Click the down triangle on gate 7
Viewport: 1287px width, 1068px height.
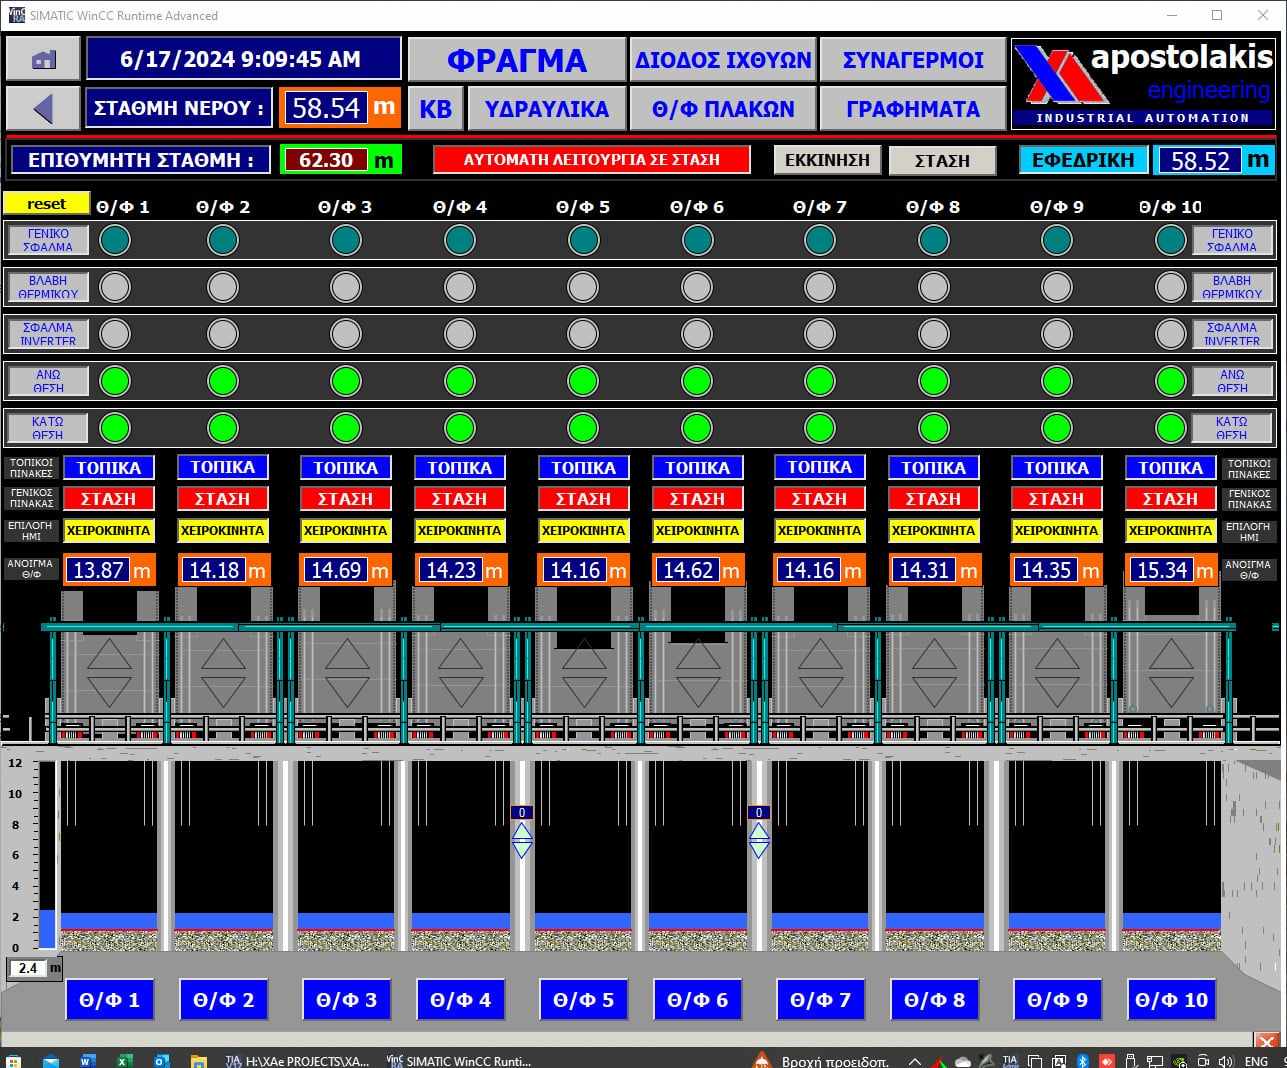click(x=820, y=692)
